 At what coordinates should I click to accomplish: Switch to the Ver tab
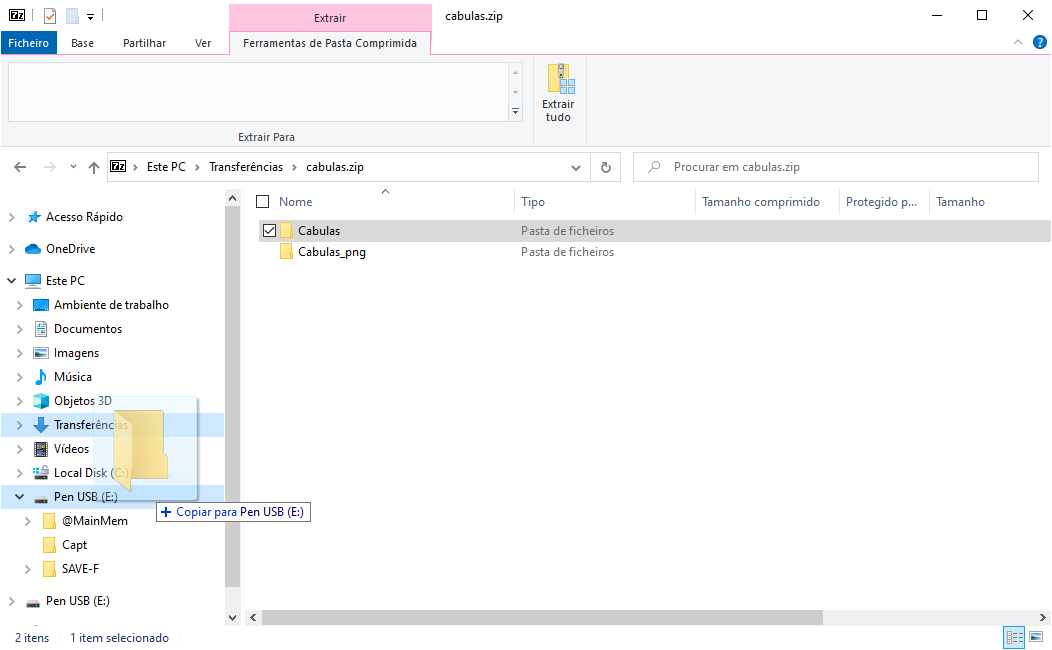(202, 42)
